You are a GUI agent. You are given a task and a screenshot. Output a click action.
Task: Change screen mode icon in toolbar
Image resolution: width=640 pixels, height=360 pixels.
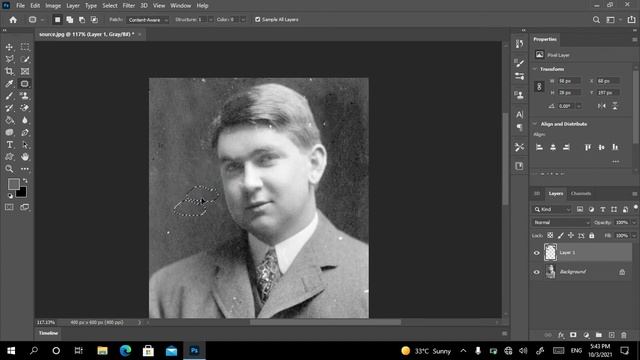(25, 207)
